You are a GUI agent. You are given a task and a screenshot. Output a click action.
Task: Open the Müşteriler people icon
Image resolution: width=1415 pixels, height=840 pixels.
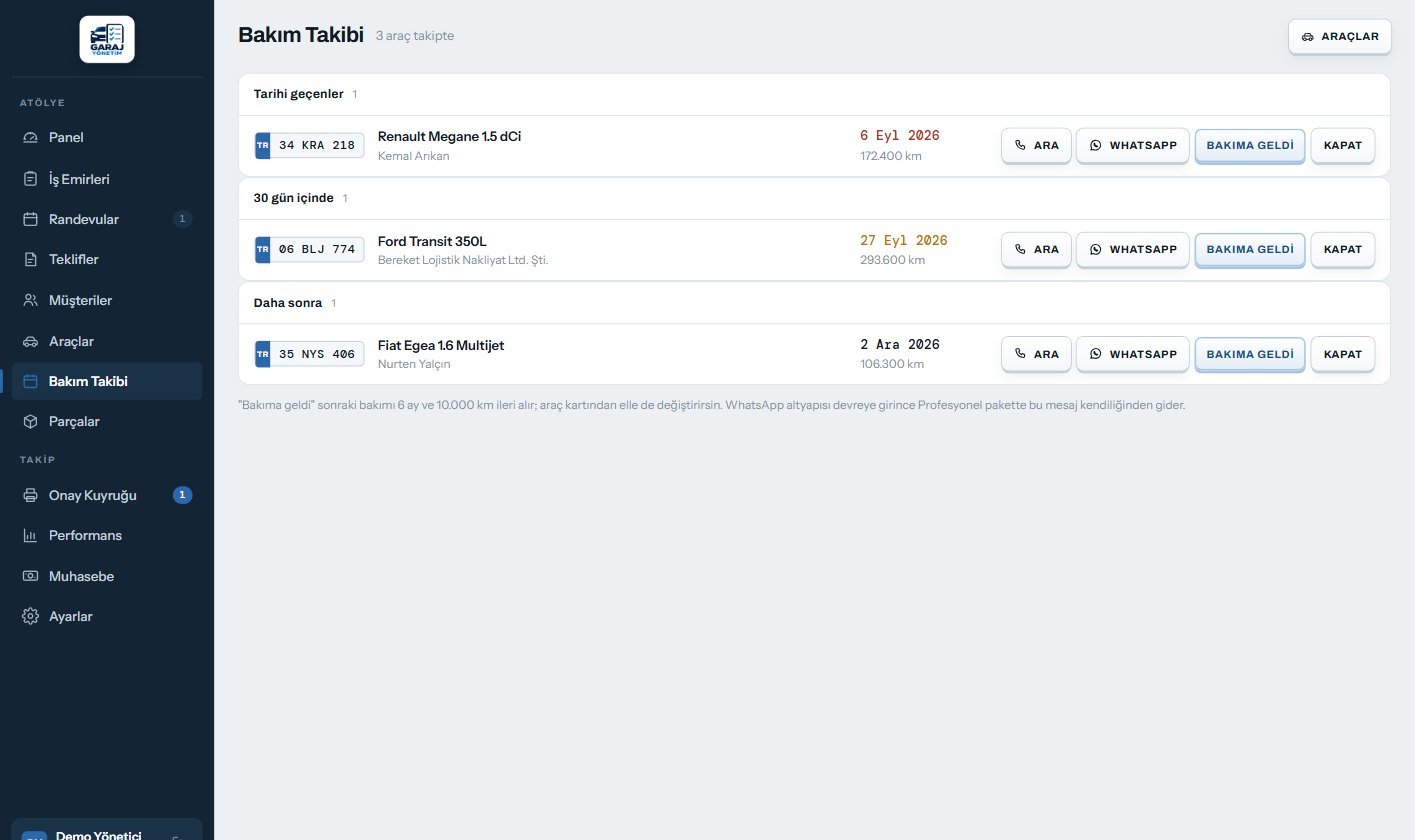pos(30,300)
